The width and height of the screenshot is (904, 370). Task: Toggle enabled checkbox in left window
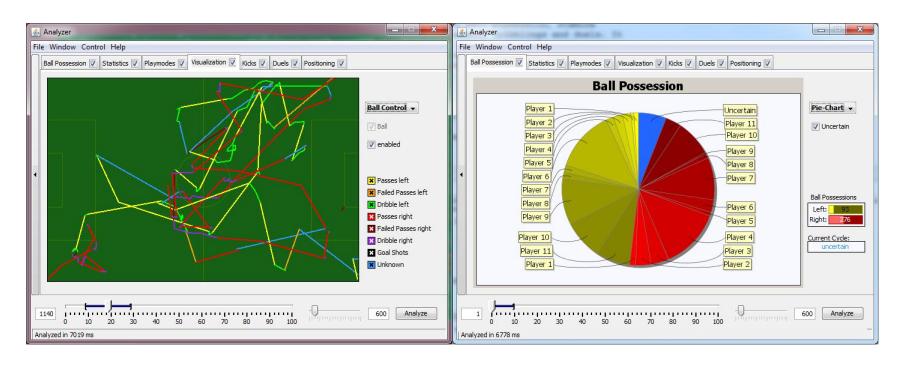coord(371,145)
